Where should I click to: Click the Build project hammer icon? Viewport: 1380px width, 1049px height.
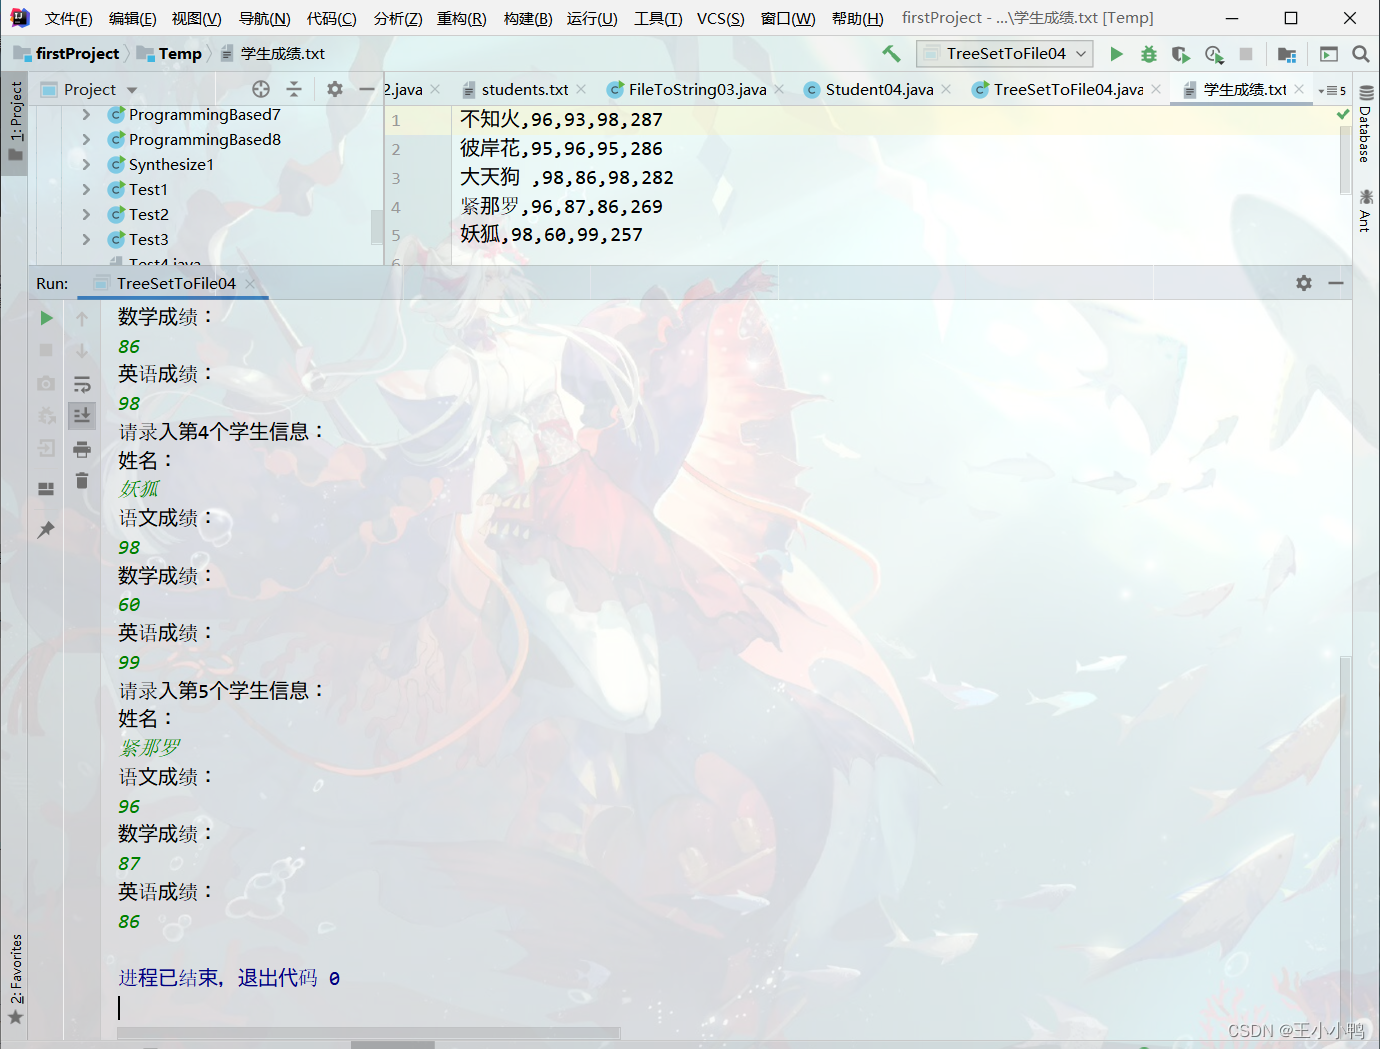891,53
